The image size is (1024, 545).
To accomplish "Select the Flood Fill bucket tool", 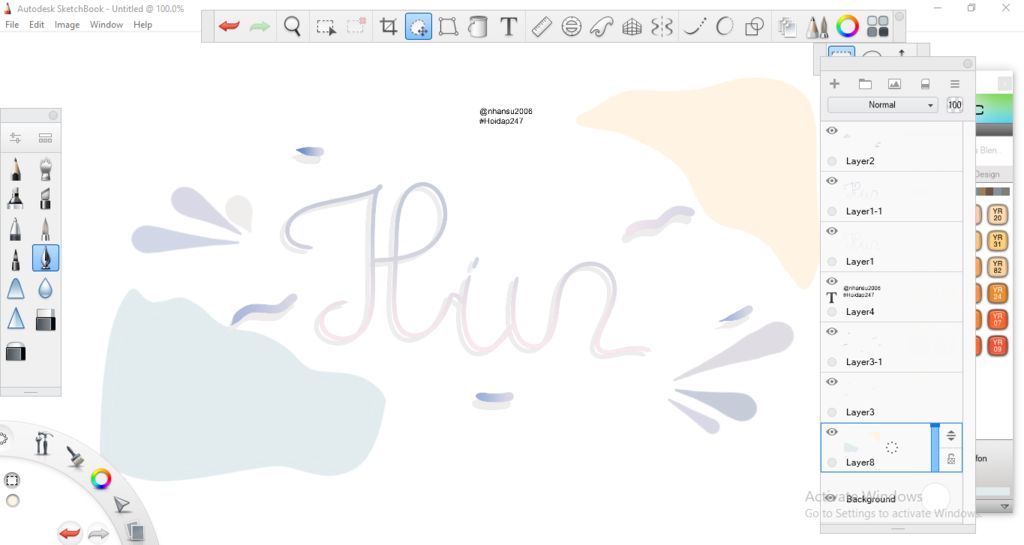I will coord(478,26).
